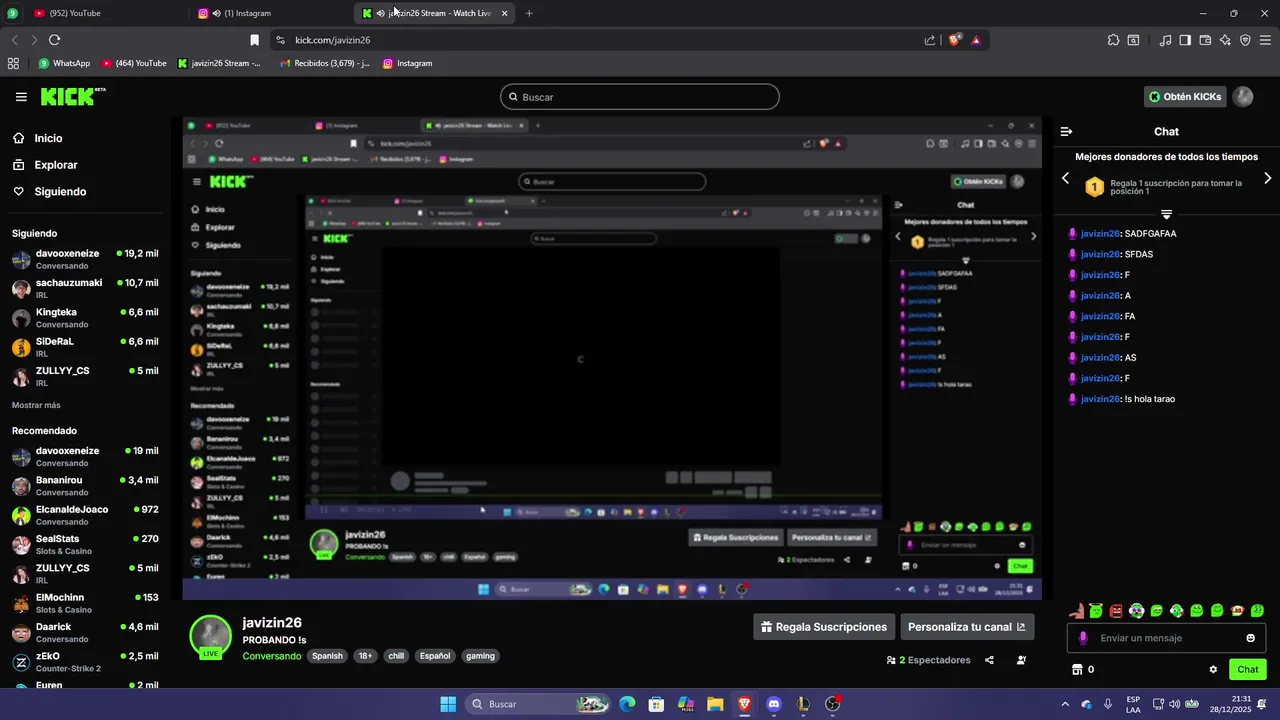The height and width of the screenshot is (720, 1280).
Task: Open the Windows Start menu
Action: pyautogui.click(x=448, y=704)
